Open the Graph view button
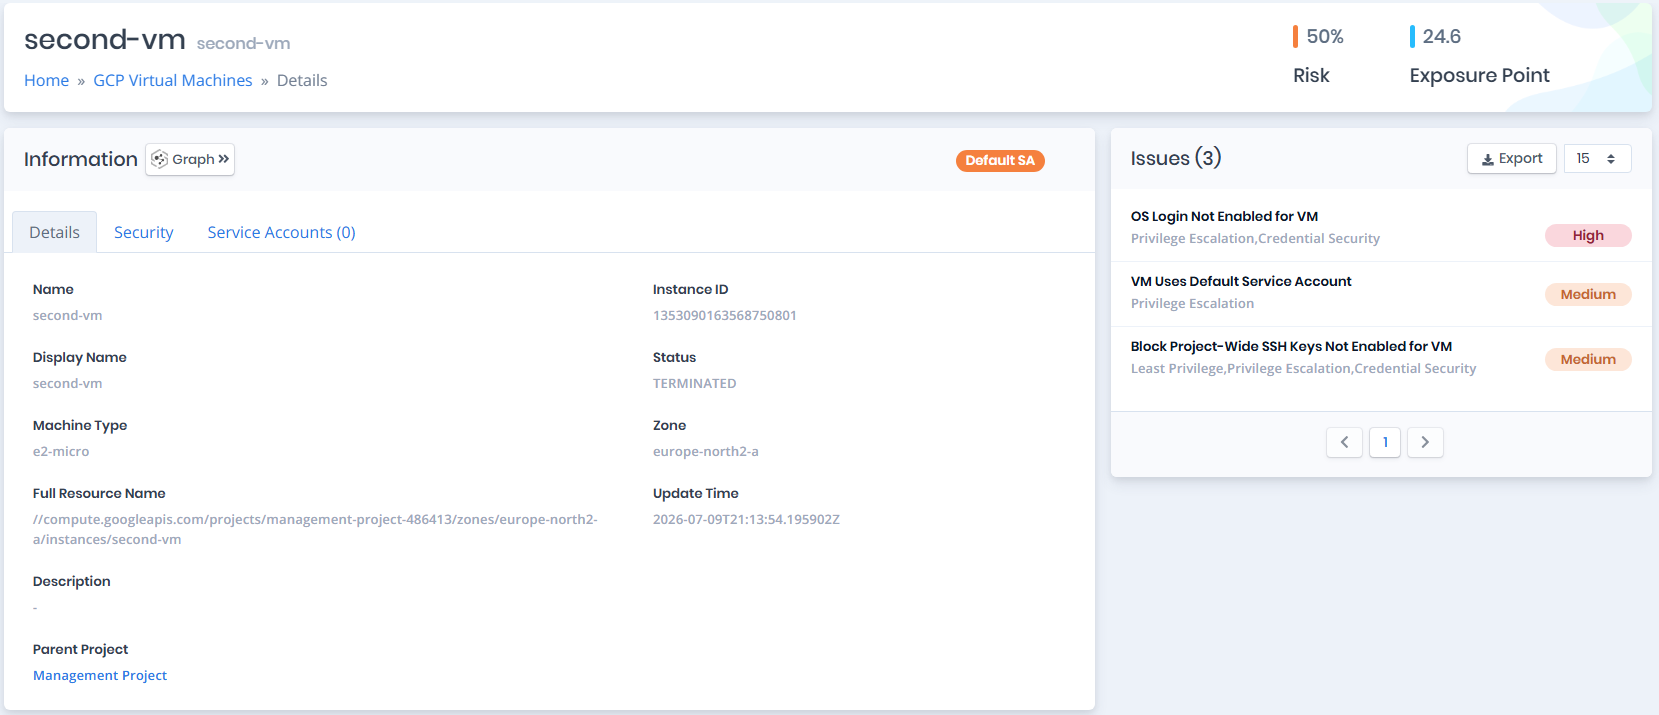 [190, 159]
